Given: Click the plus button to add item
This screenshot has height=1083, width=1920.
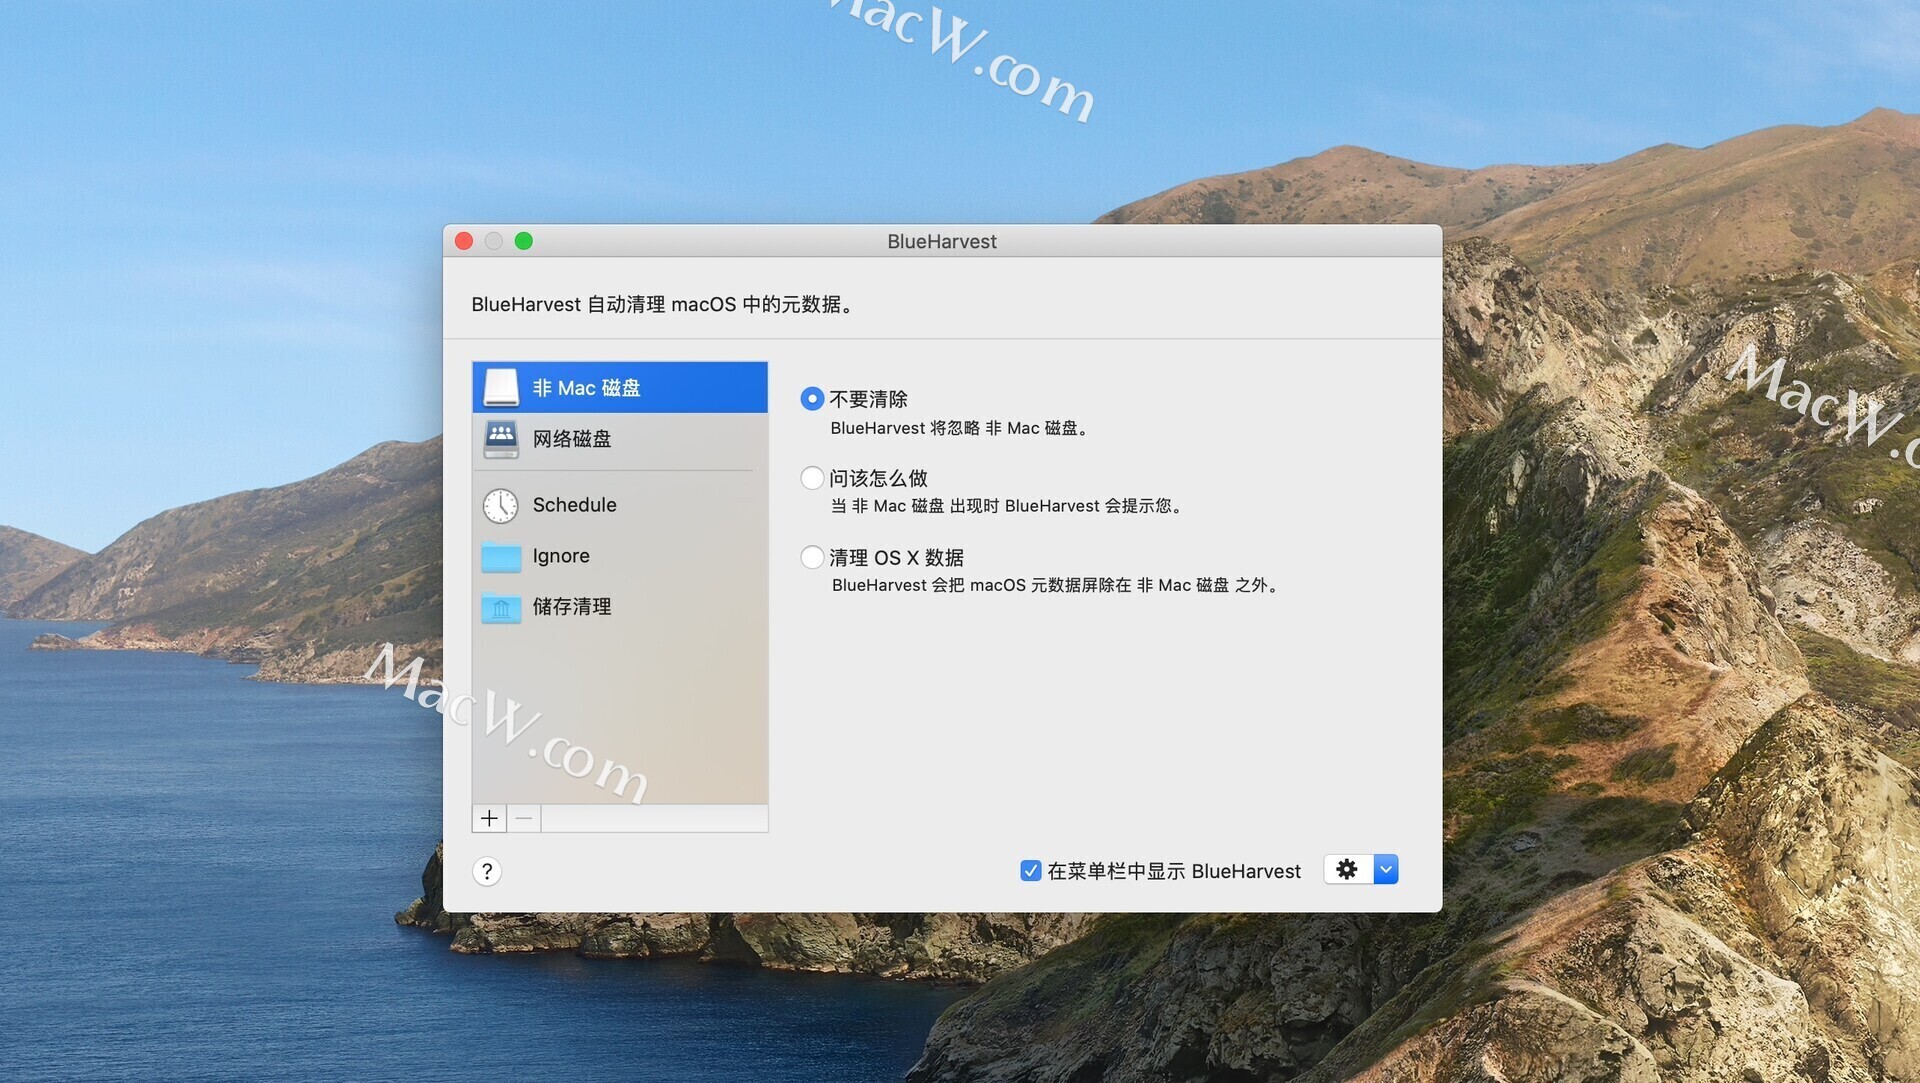Looking at the screenshot, I should coord(489,818).
